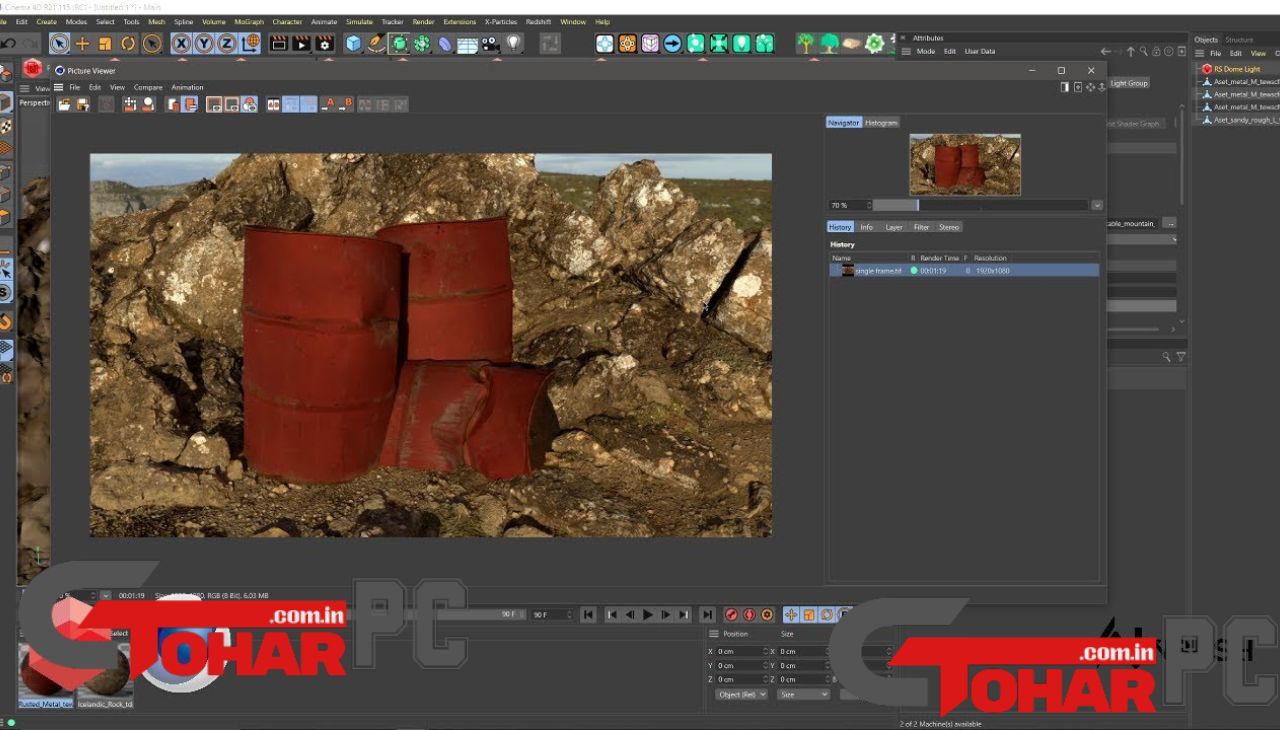The image size is (1280, 730).
Task: Go to end of animation
Action: click(x=707, y=615)
